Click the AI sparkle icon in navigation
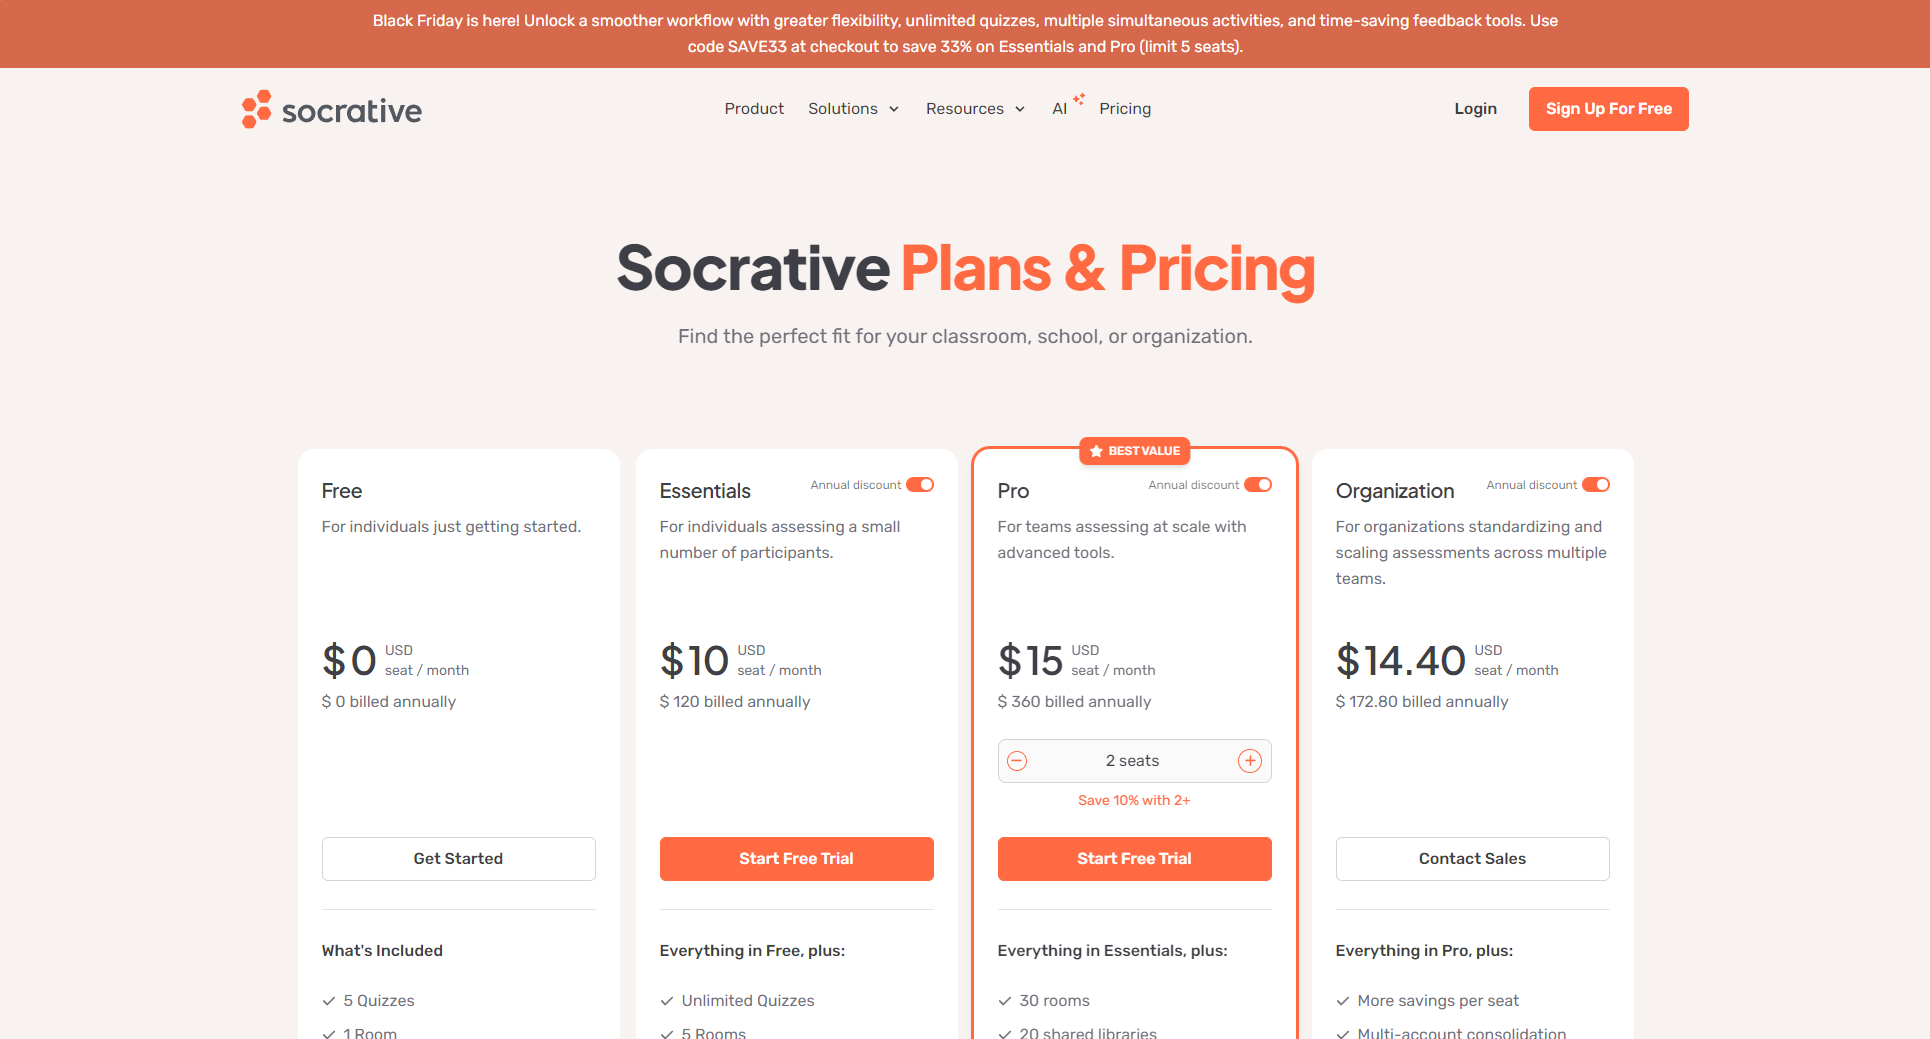 pyautogui.click(x=1079, y=99)
